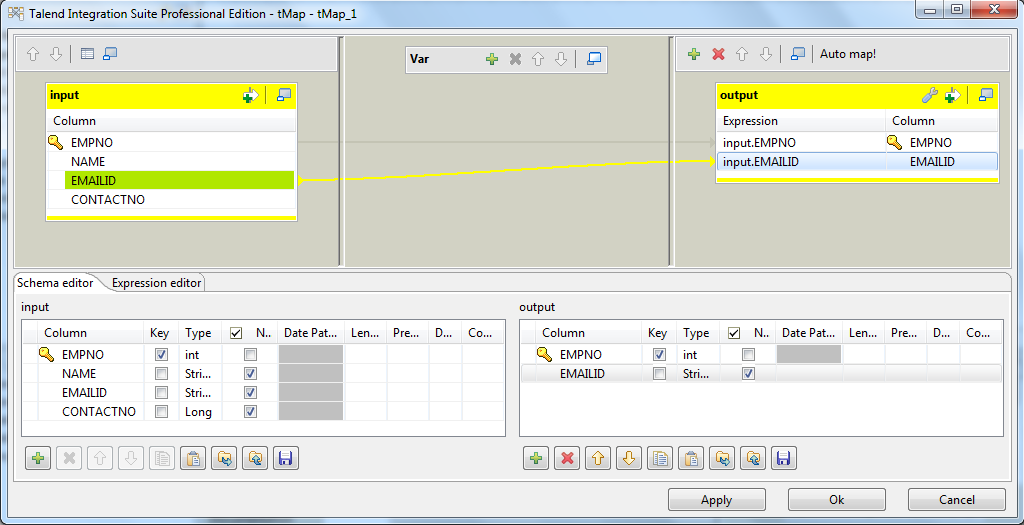The image size is (1024, 525).
Task: Minimize the yellow input table
Action: 283,95
